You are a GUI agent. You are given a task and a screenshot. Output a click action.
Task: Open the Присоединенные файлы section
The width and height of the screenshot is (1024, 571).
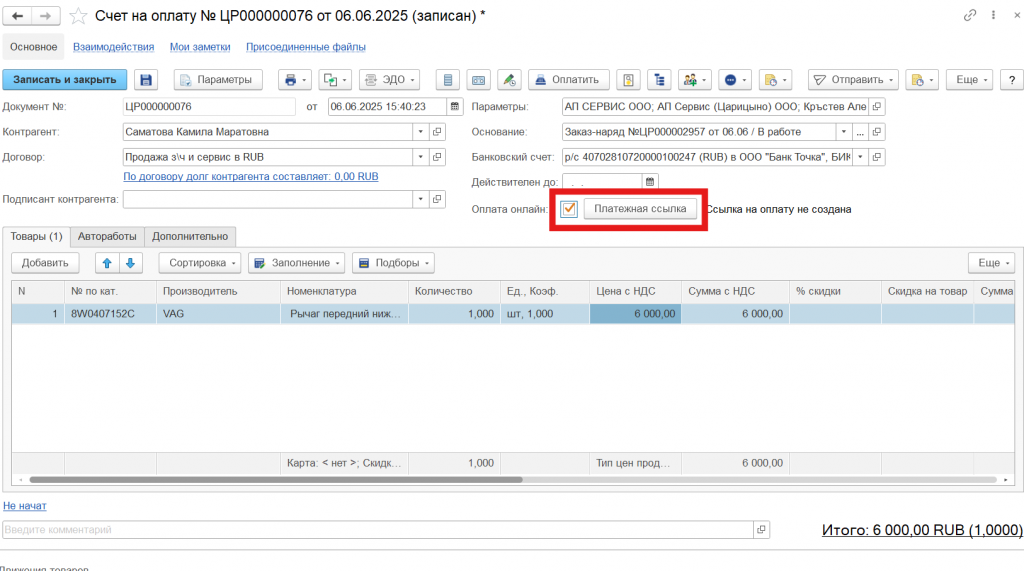[x=305, y=47]
